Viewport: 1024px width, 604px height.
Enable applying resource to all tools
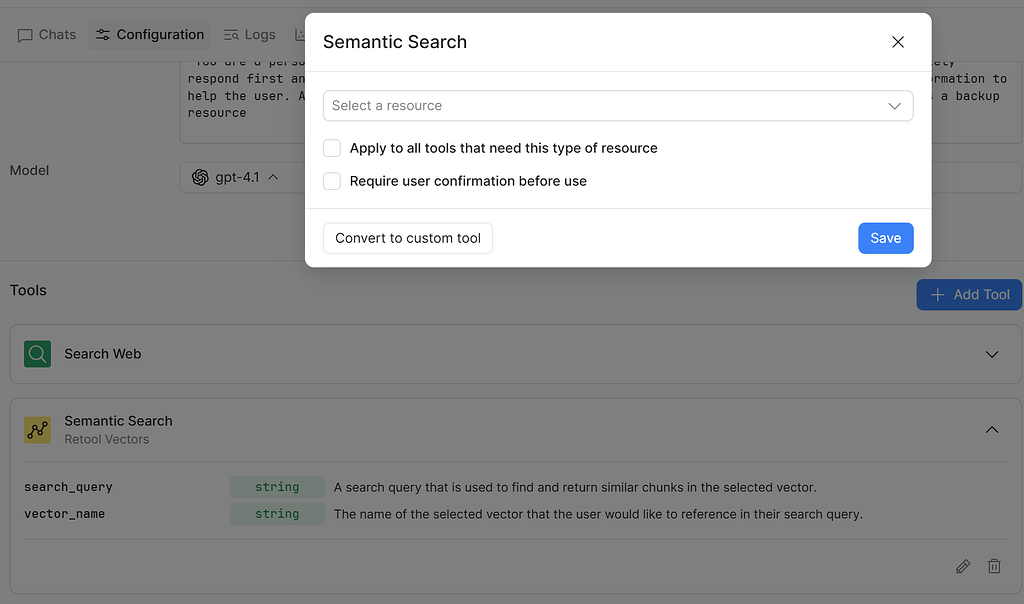point(331,147)
